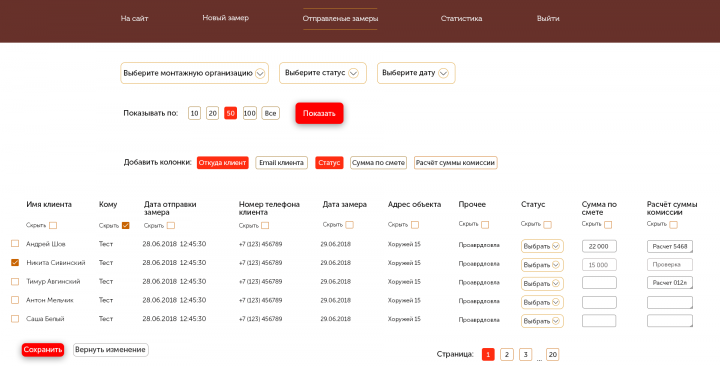720x366 pixels.
Task: Open status 'Выбрать' dropdown for Саша Белый
Action: click(542, 321)
